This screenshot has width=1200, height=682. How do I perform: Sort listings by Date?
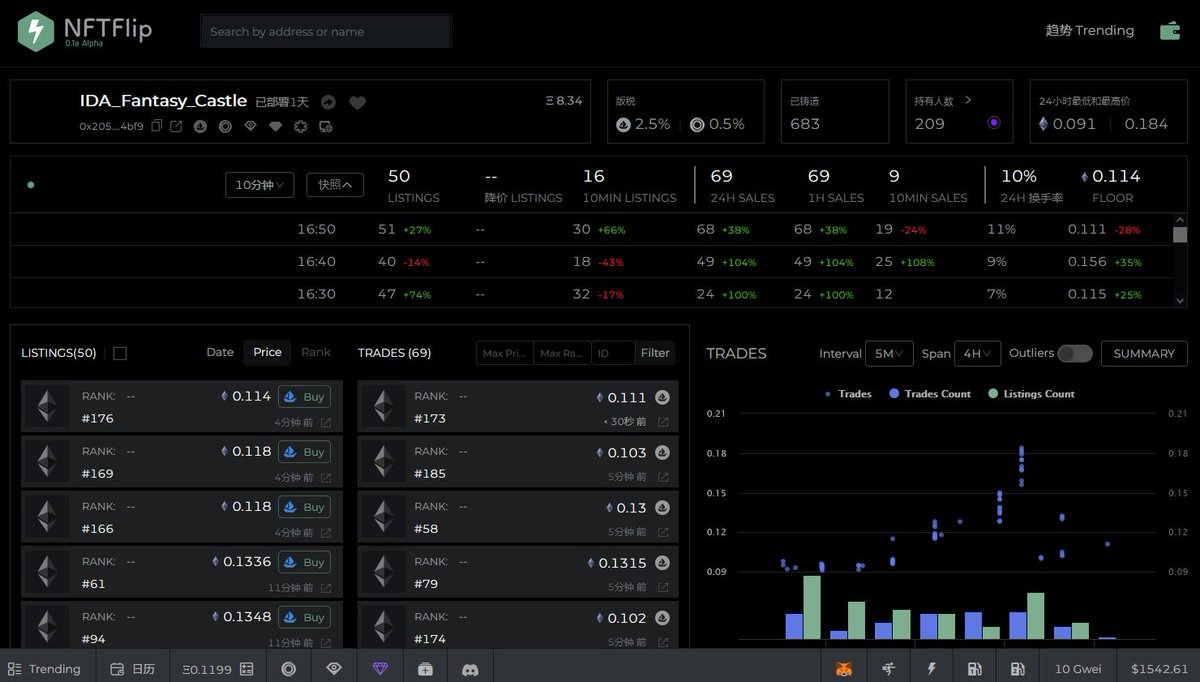(x=220, y=352)
